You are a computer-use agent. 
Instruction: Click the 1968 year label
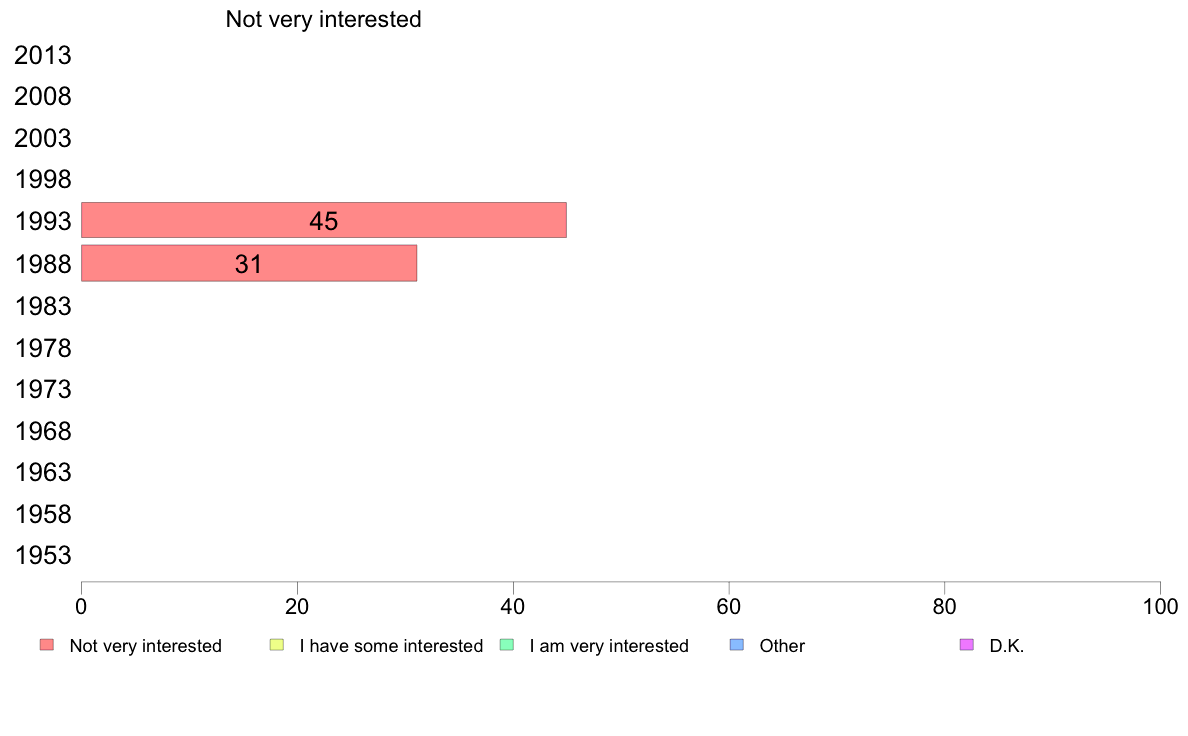pos(42,431)
